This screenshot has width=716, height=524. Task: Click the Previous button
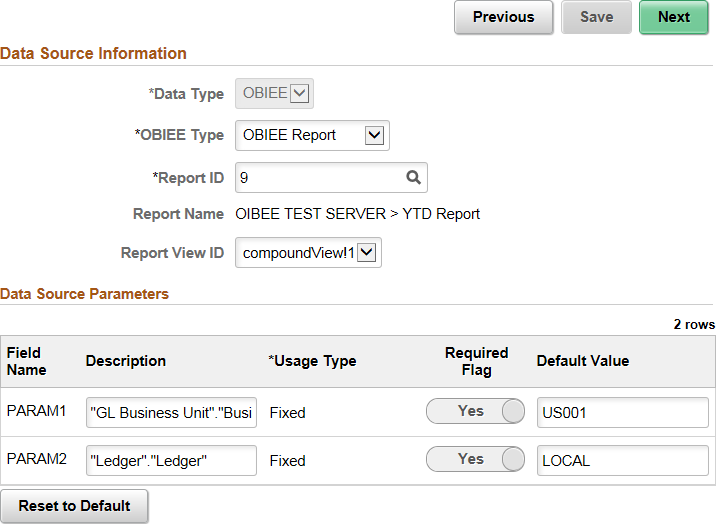(503, 17)
